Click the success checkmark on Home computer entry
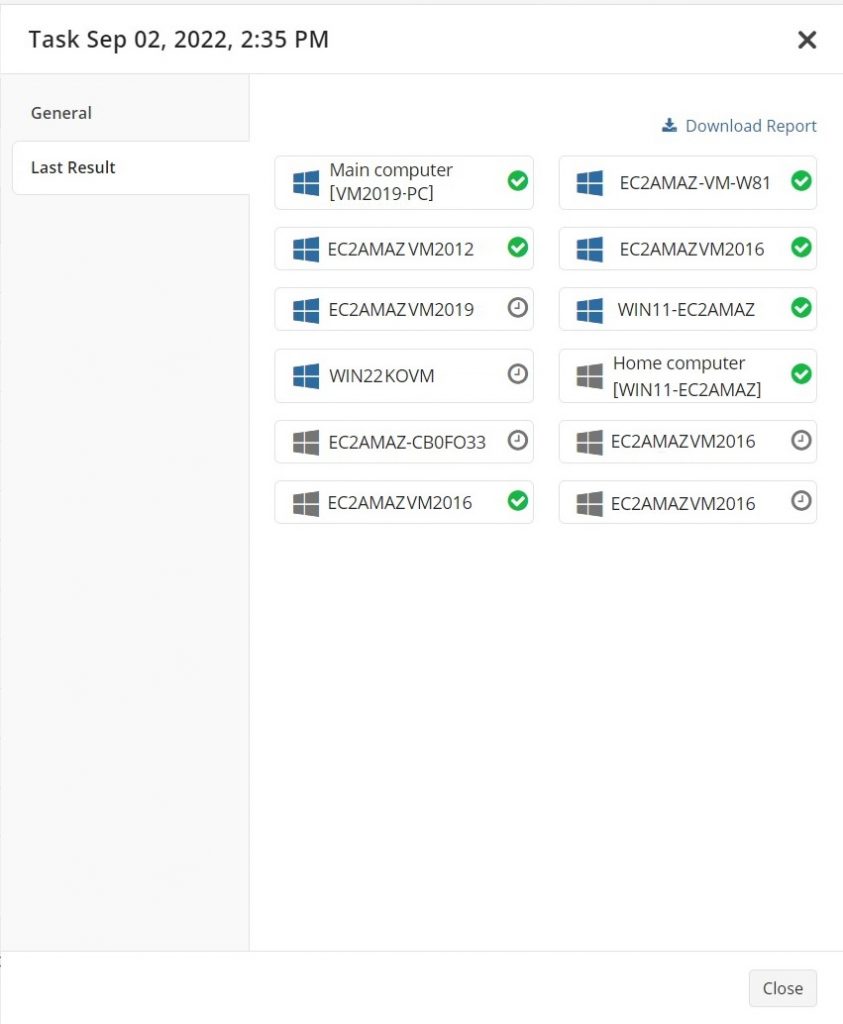The width and height of the screenshot is (843, 1024). click(x=800, y=375)
